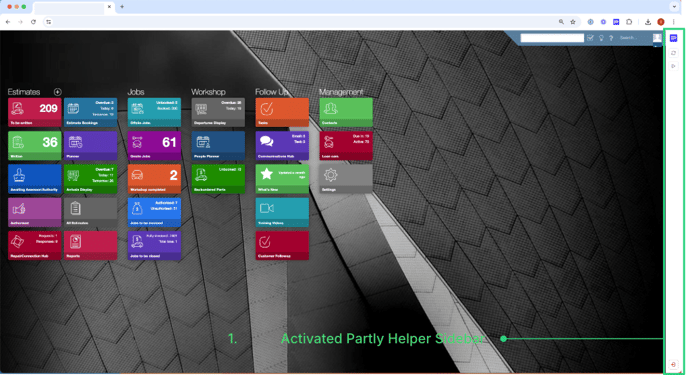The width and height of the screenshot is (688, 375).
Task: Open the orange Tasks tile
Action: tap(282, 112)
